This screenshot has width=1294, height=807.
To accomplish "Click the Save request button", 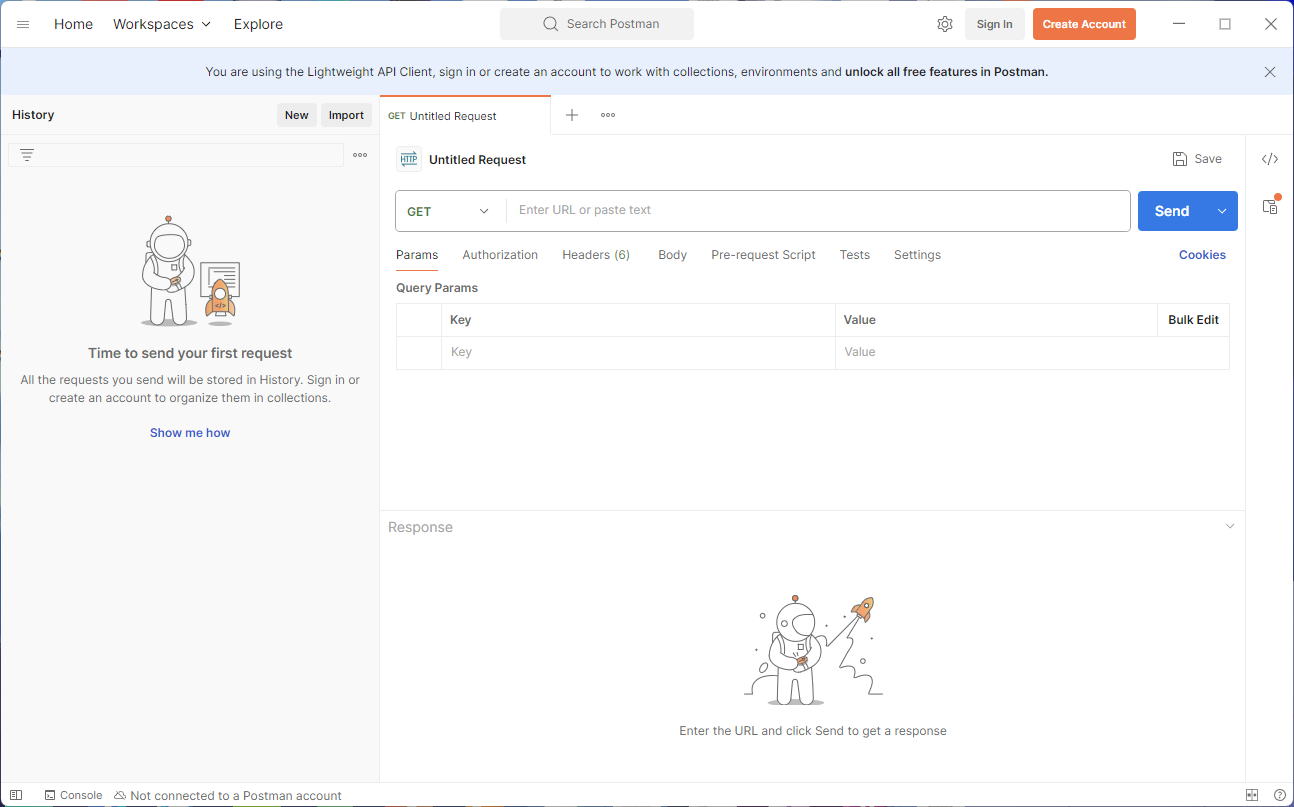I will 1197,159.
